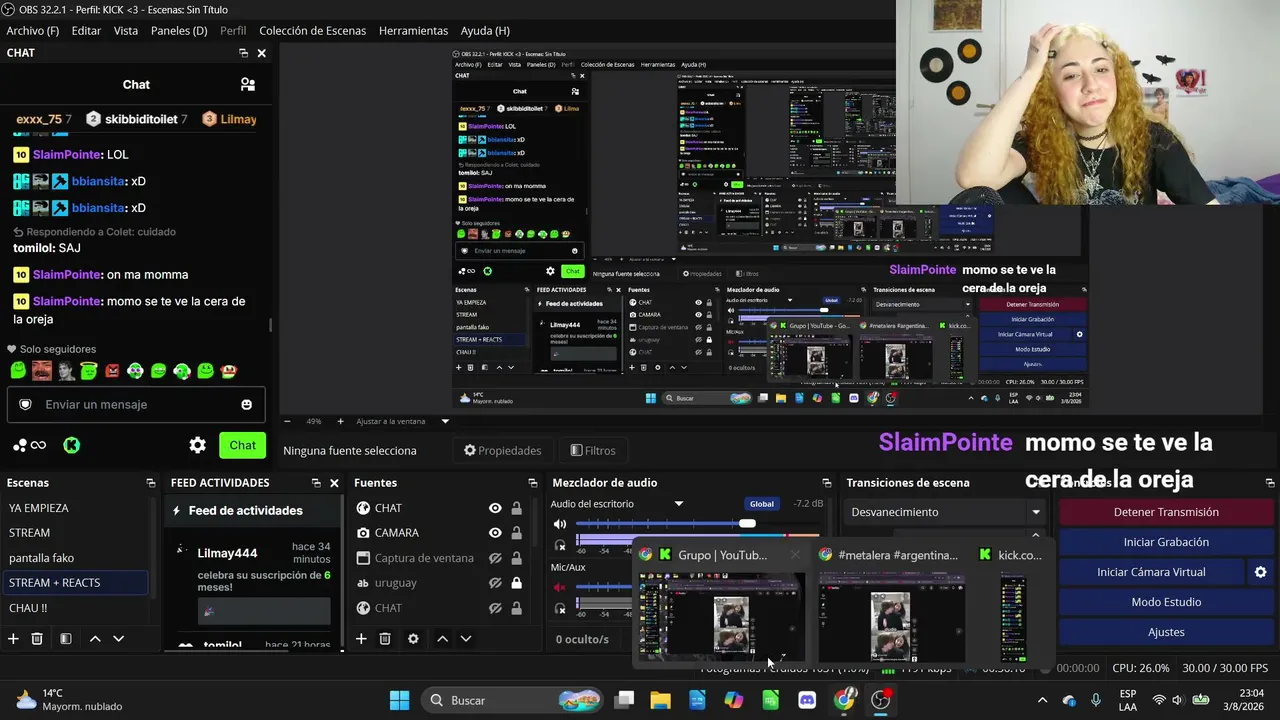This screenshot has height=720, width=1280.
Task: Click the green Kick logo icon
Action: coord(72,445)
